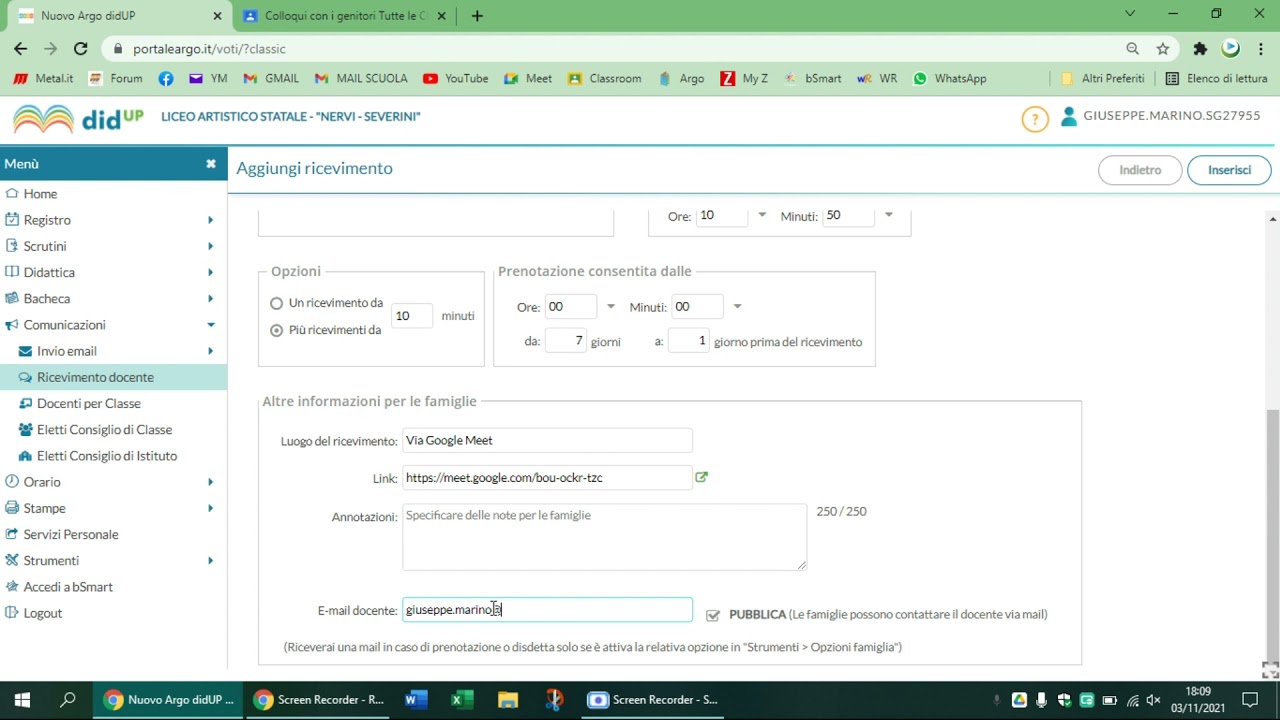Close the Menù sidebar with X icon
The width and height of the screenshot is (1280, 720).
[x=211, y=164]
